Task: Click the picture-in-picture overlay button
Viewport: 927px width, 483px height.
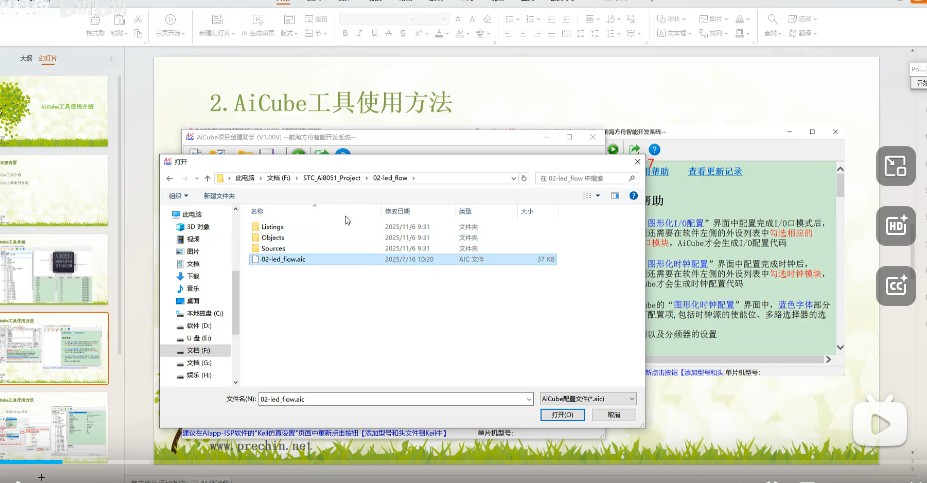Action: (896, 166)
